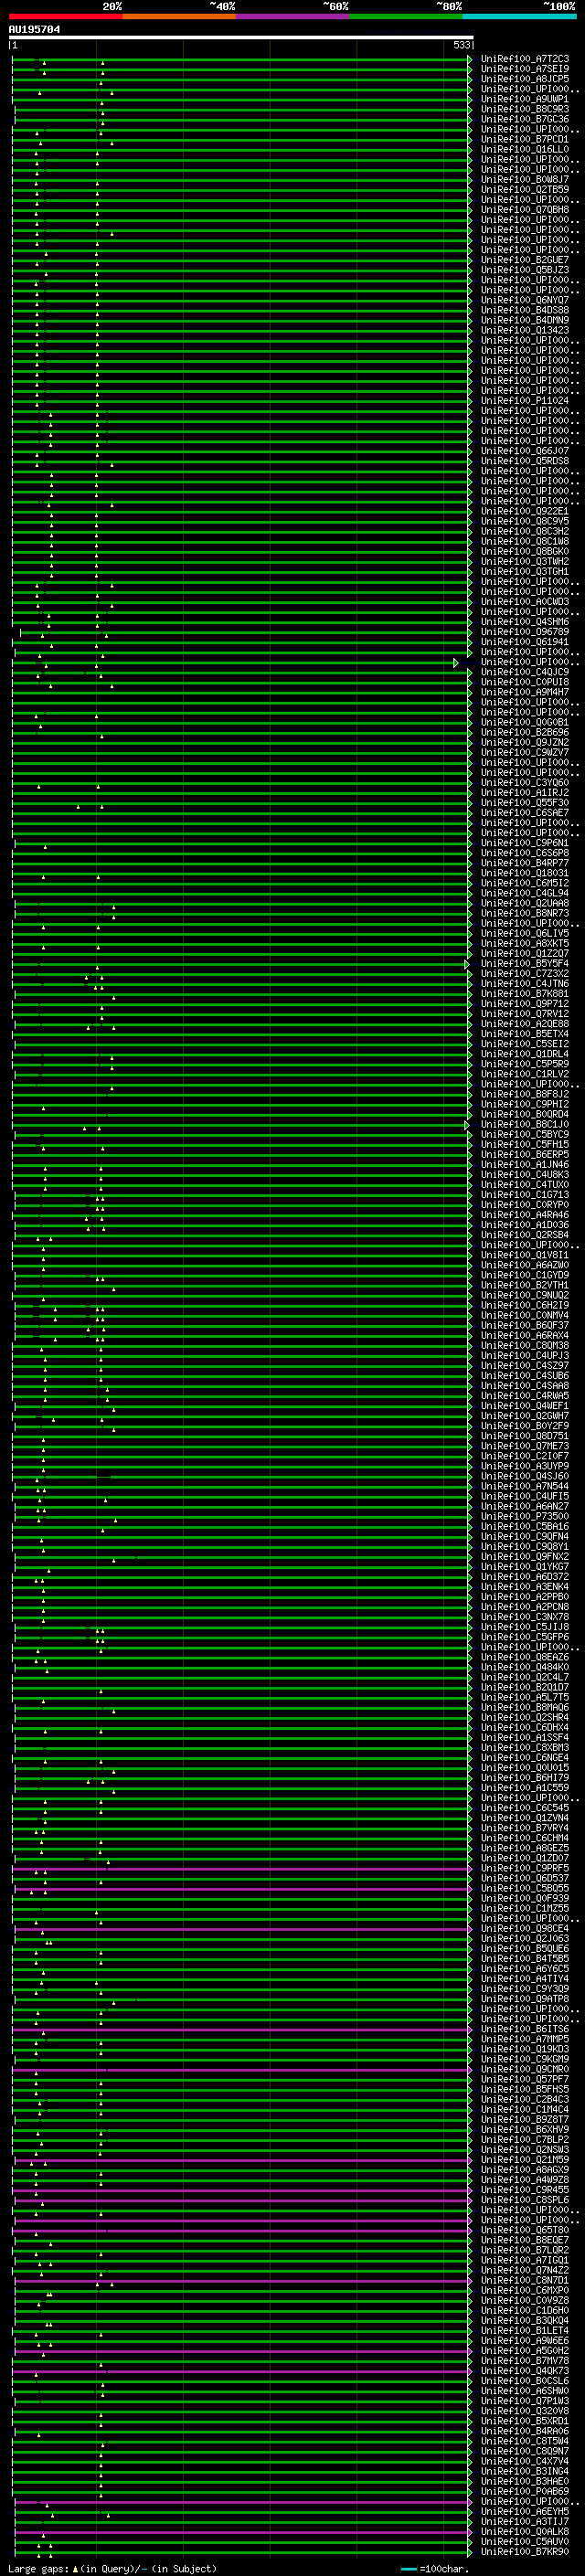Select hit label UniRef100_Q0ALK8

525,2532
